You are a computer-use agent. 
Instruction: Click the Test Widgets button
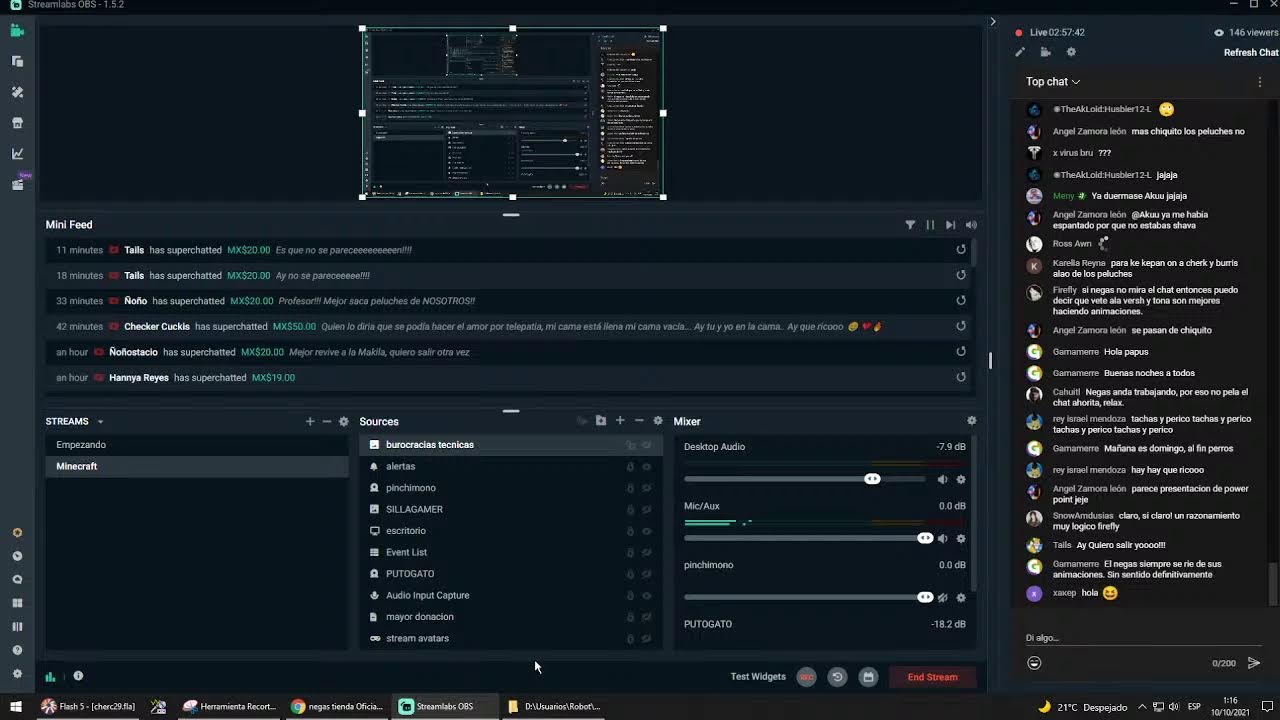(758, 677)
